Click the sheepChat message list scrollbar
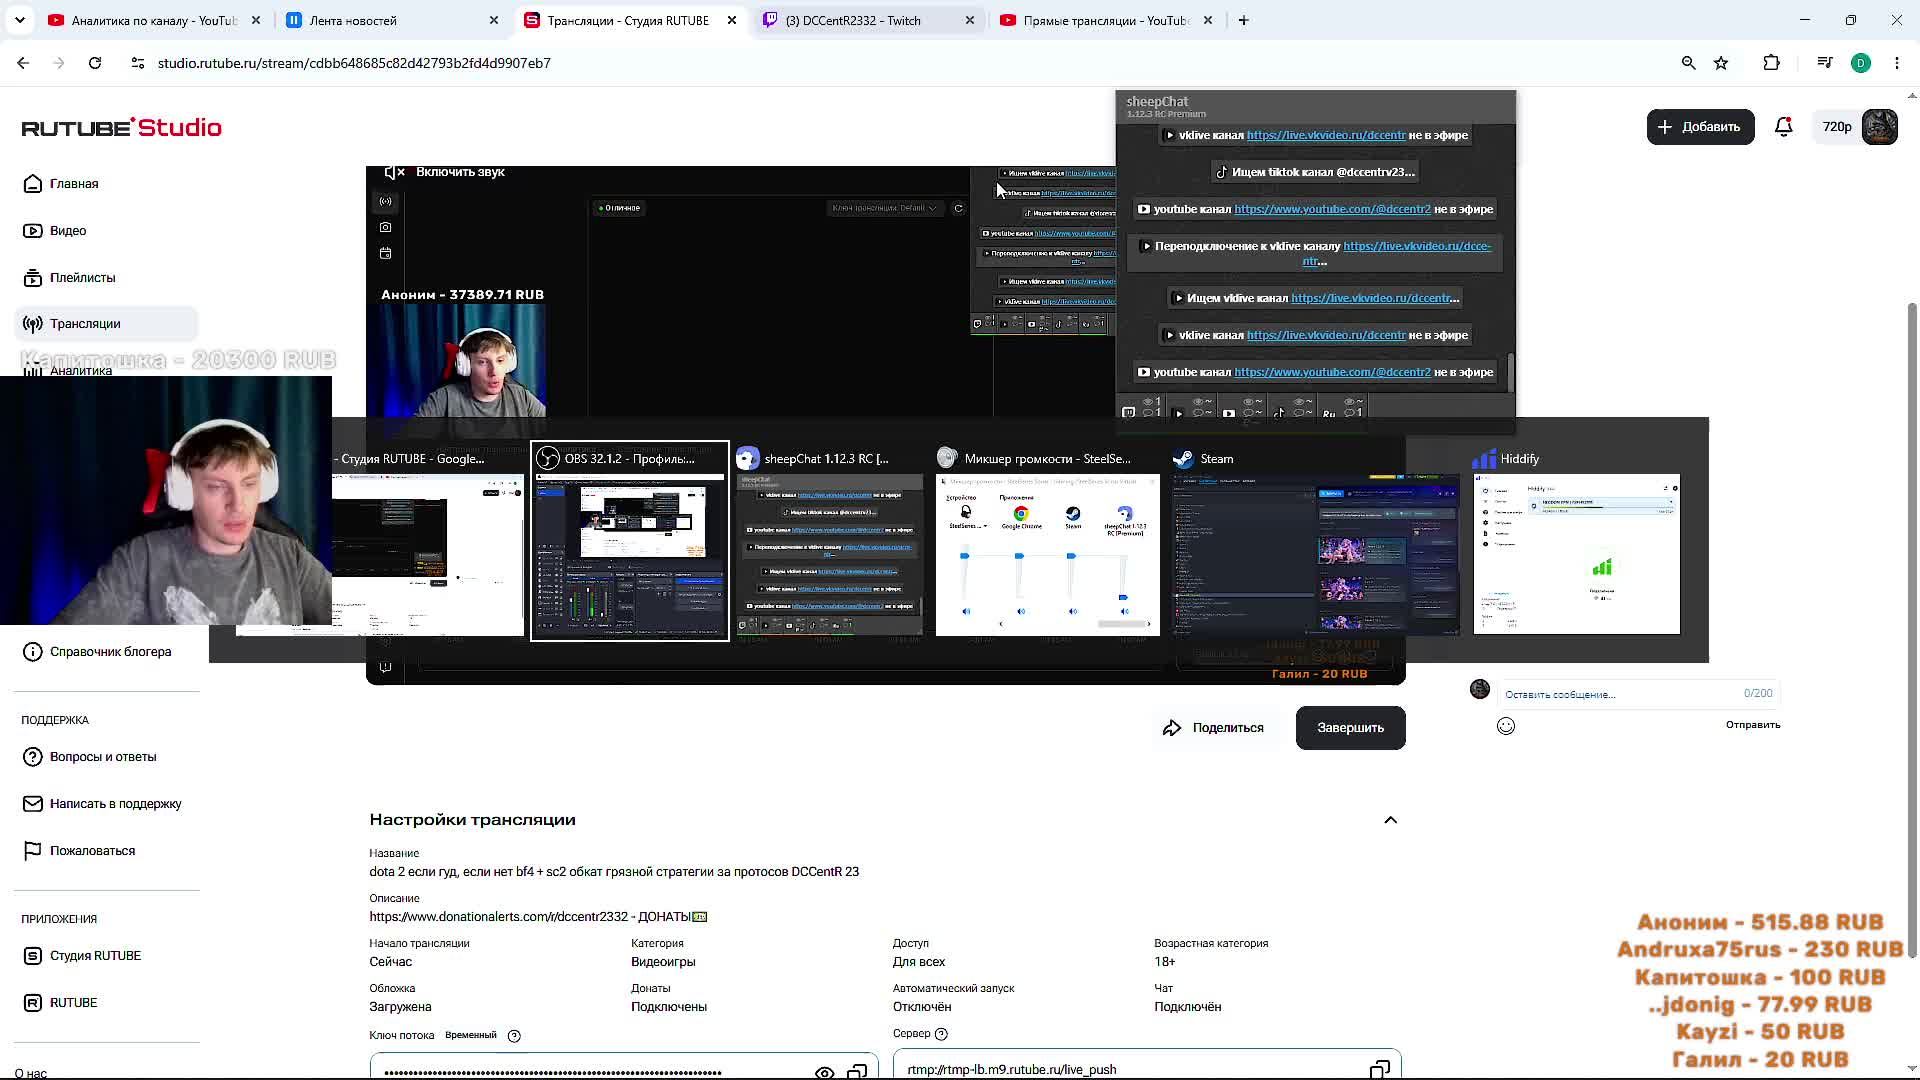 coord(1510,373)
